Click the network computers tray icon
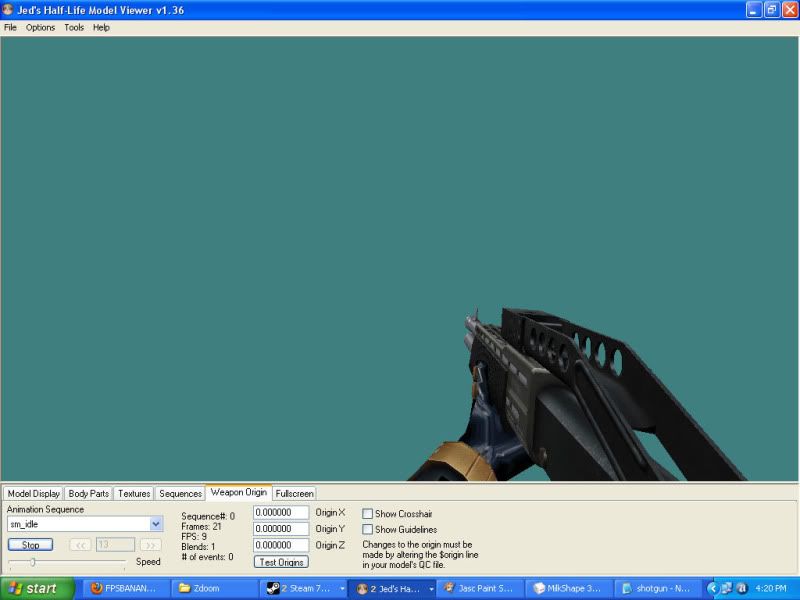Viewport: 800px width, 600px height. [x=727, y=588]
